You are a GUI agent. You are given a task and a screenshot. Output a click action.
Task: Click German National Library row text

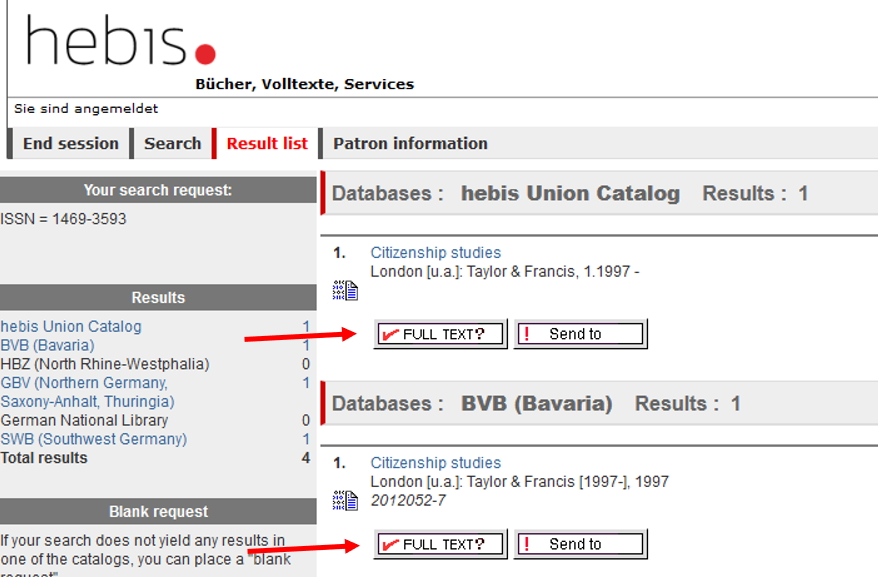(x=84, y=420)
